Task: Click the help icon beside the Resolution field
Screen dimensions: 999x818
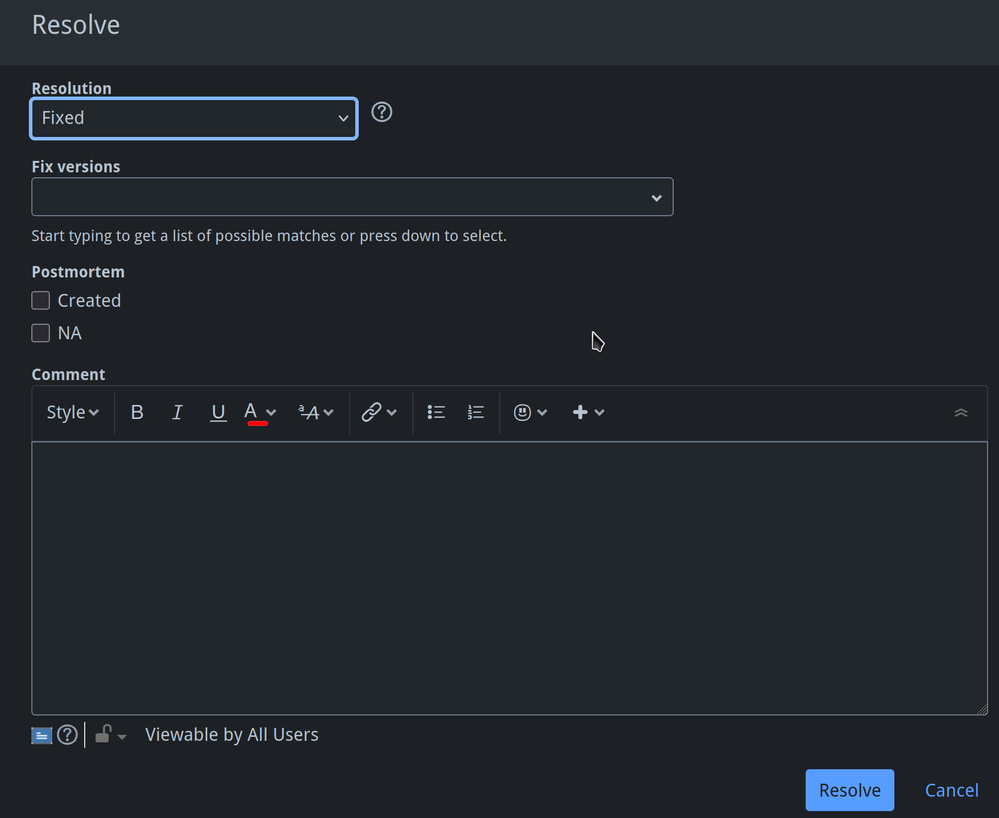Action: [x=381, y=112]
